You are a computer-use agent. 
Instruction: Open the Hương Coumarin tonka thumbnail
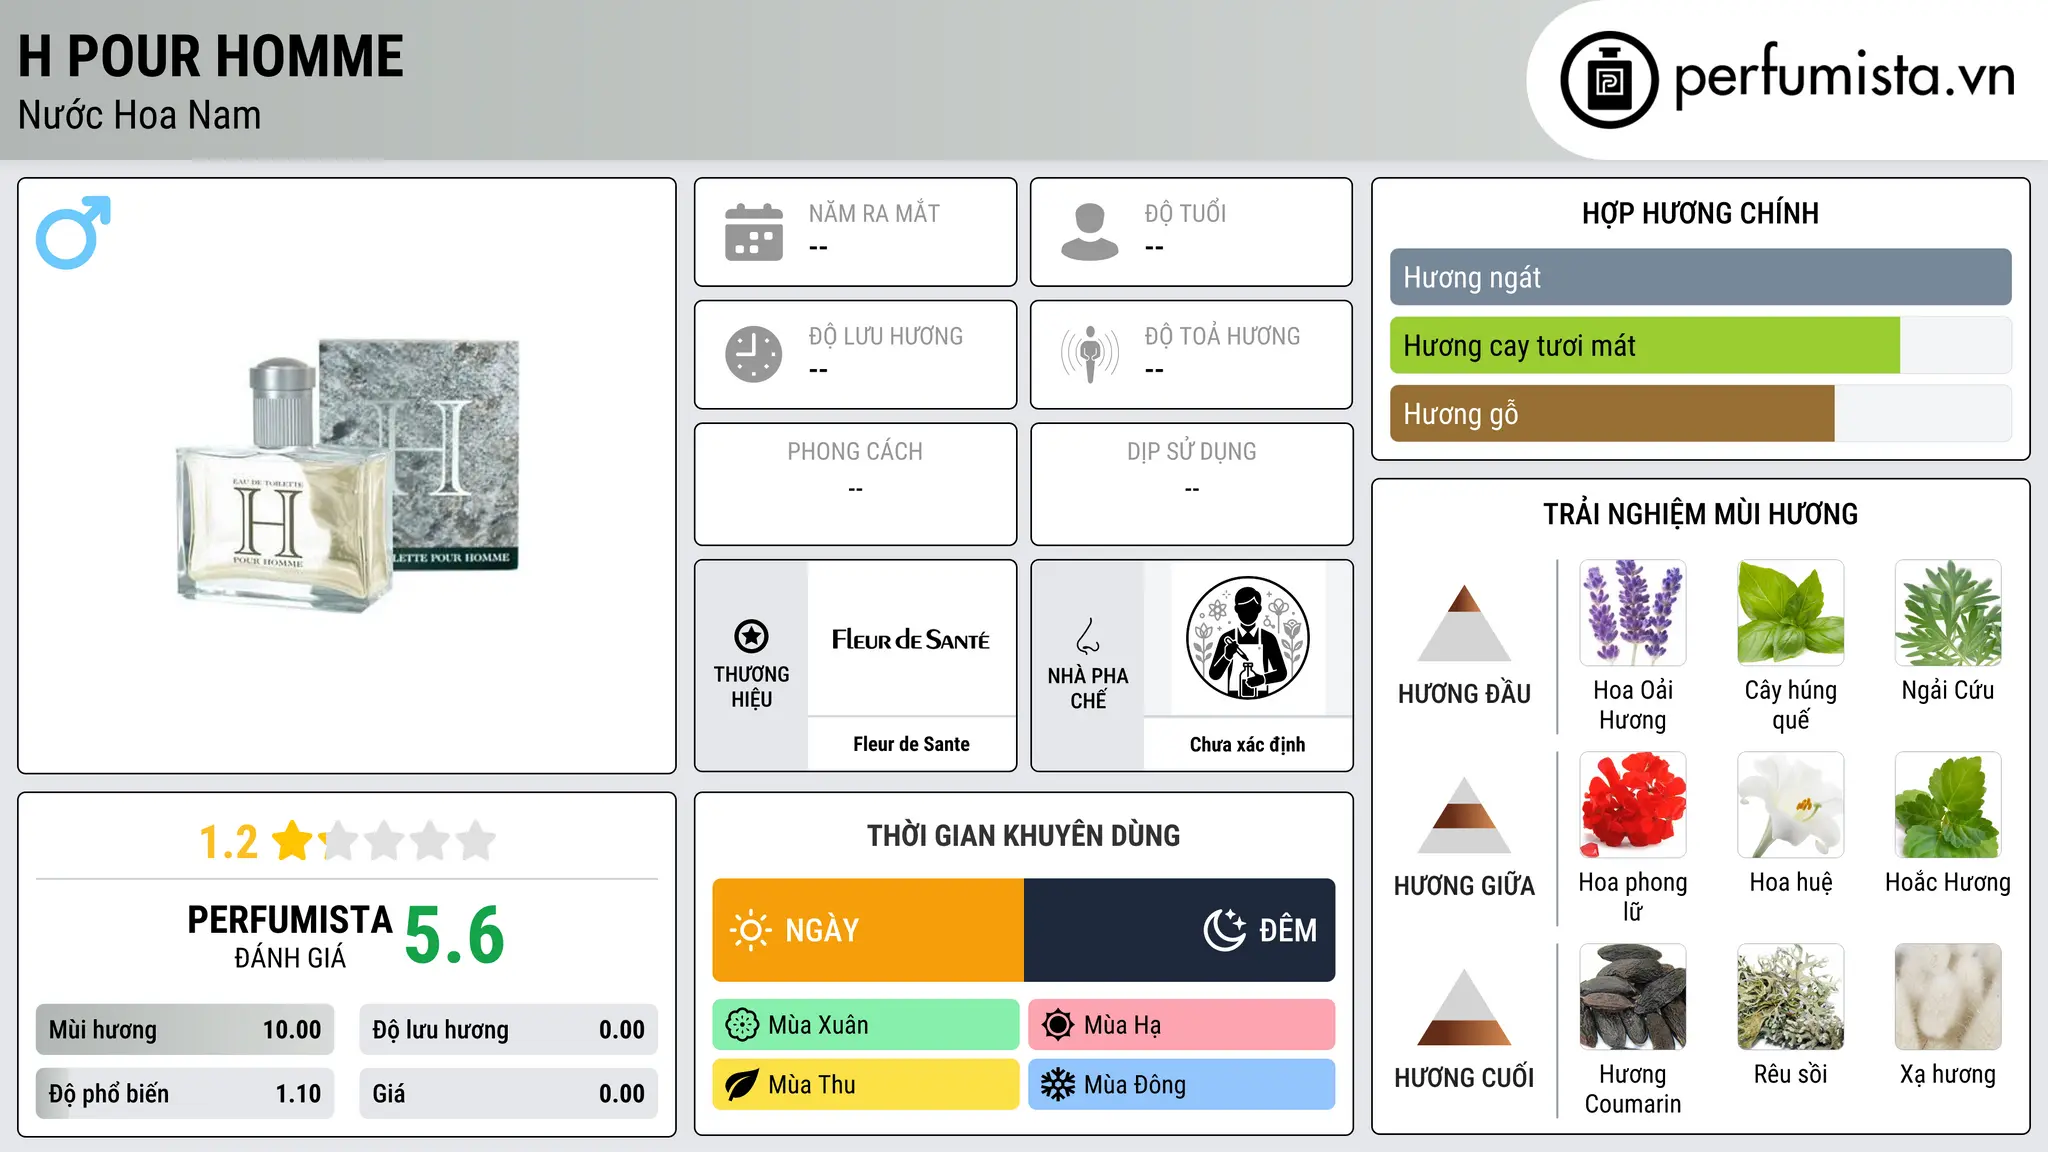click(1633, 996)
